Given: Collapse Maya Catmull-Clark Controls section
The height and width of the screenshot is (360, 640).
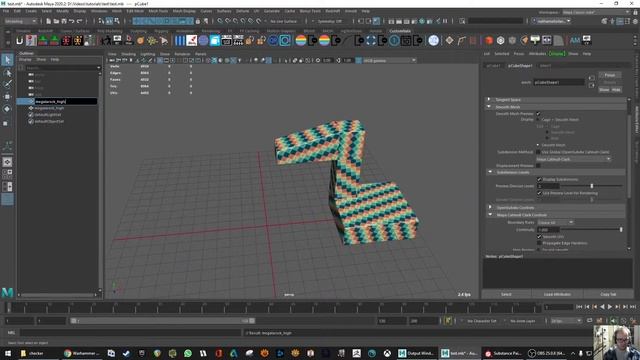Looking at the screenshot, I should (490, 215).
